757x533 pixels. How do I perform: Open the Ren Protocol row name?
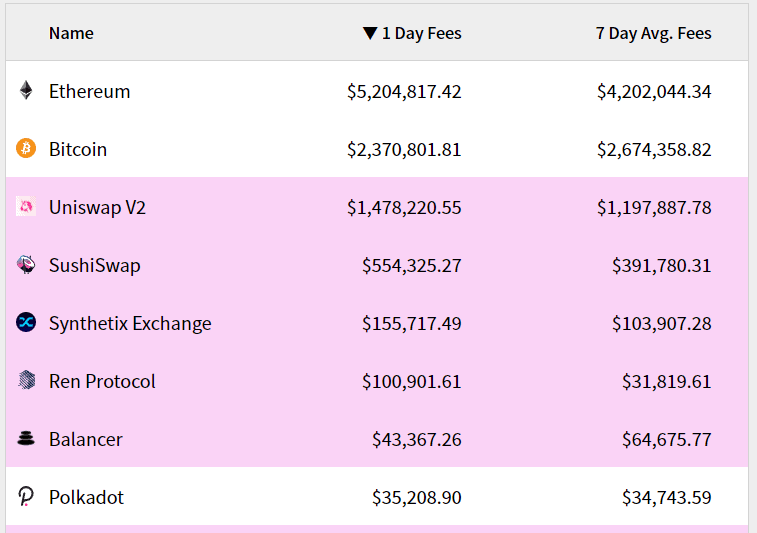[102, 381]
